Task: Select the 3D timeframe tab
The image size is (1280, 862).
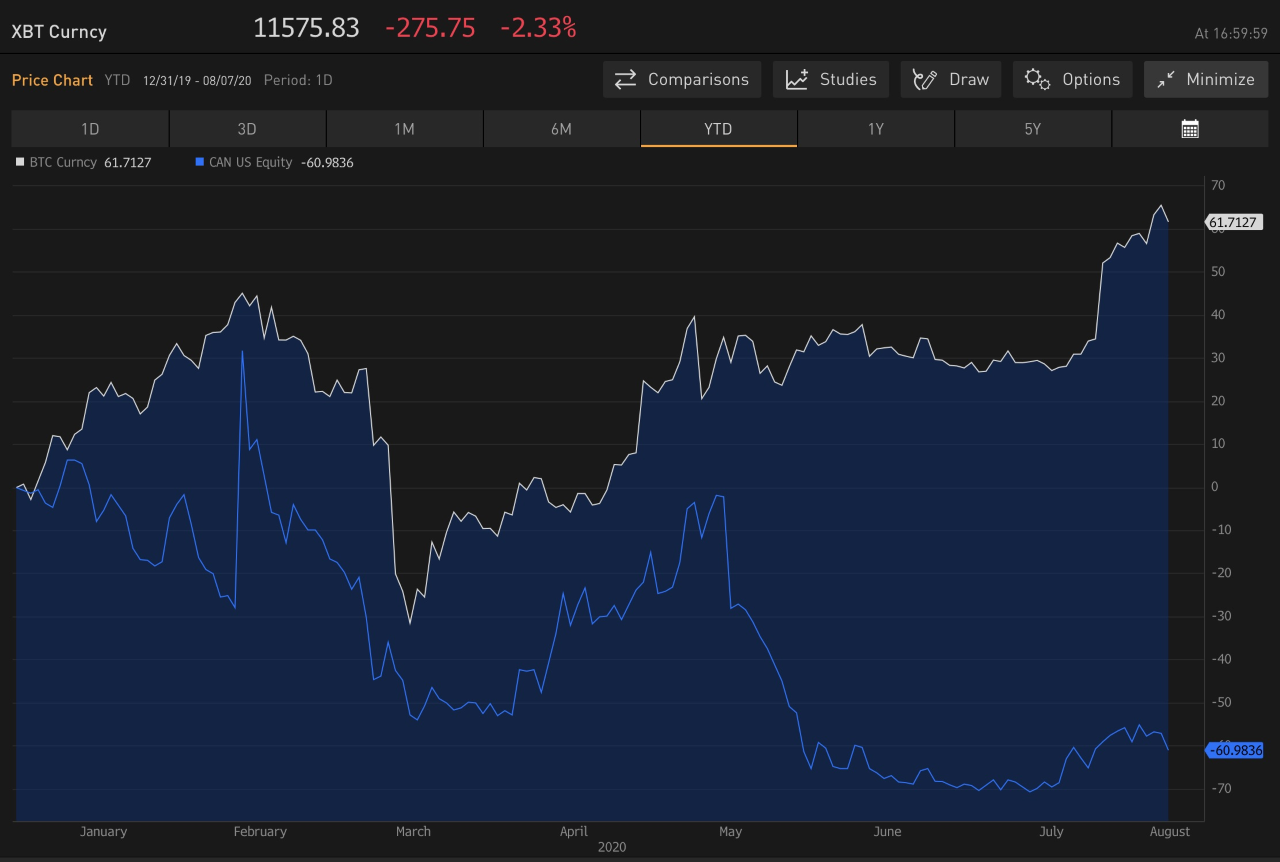Action: (247, 128)
